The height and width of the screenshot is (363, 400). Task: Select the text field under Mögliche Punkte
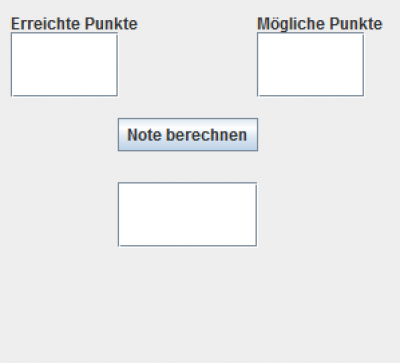310,64
